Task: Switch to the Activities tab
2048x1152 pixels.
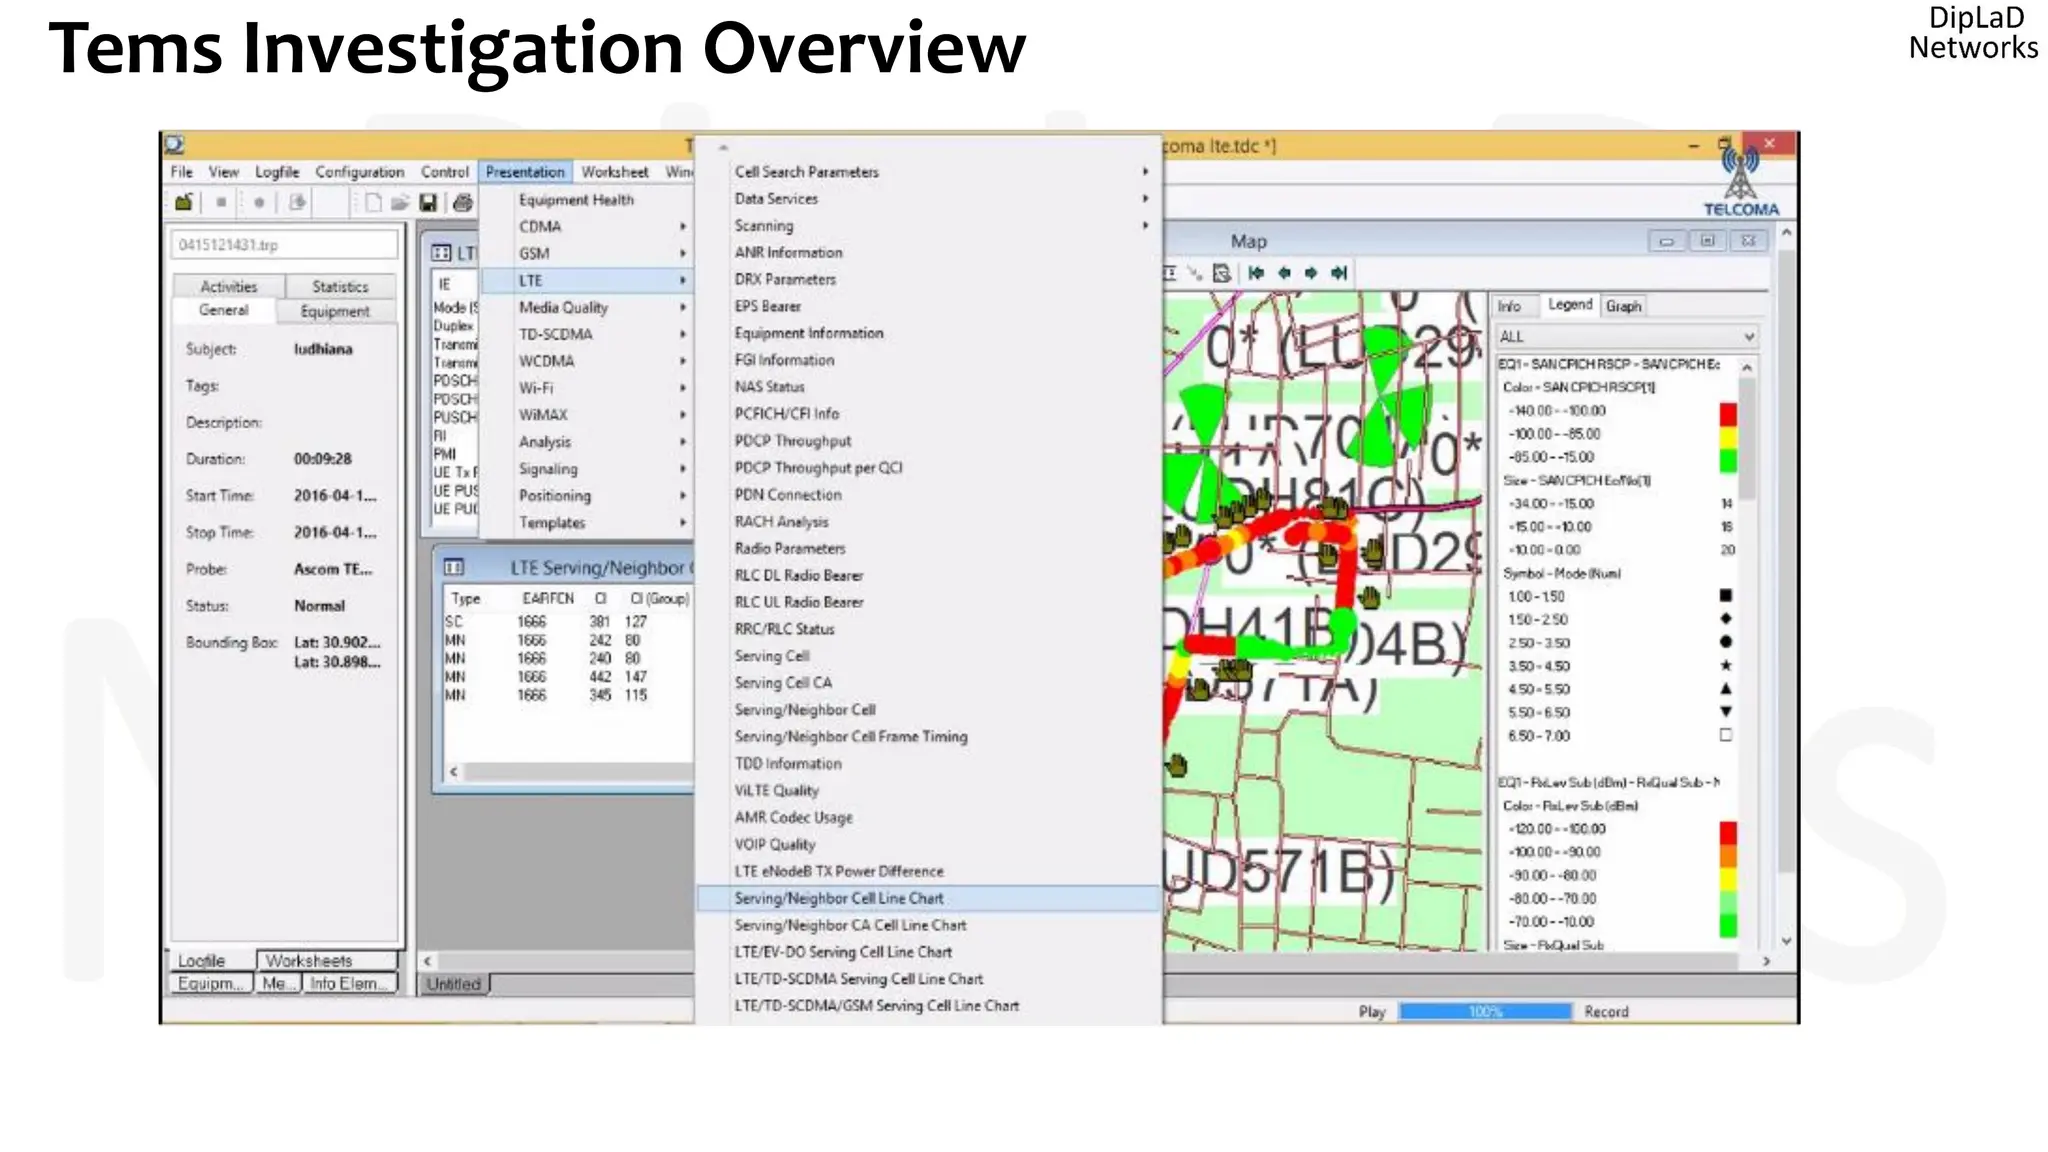Action: point(229,287)
